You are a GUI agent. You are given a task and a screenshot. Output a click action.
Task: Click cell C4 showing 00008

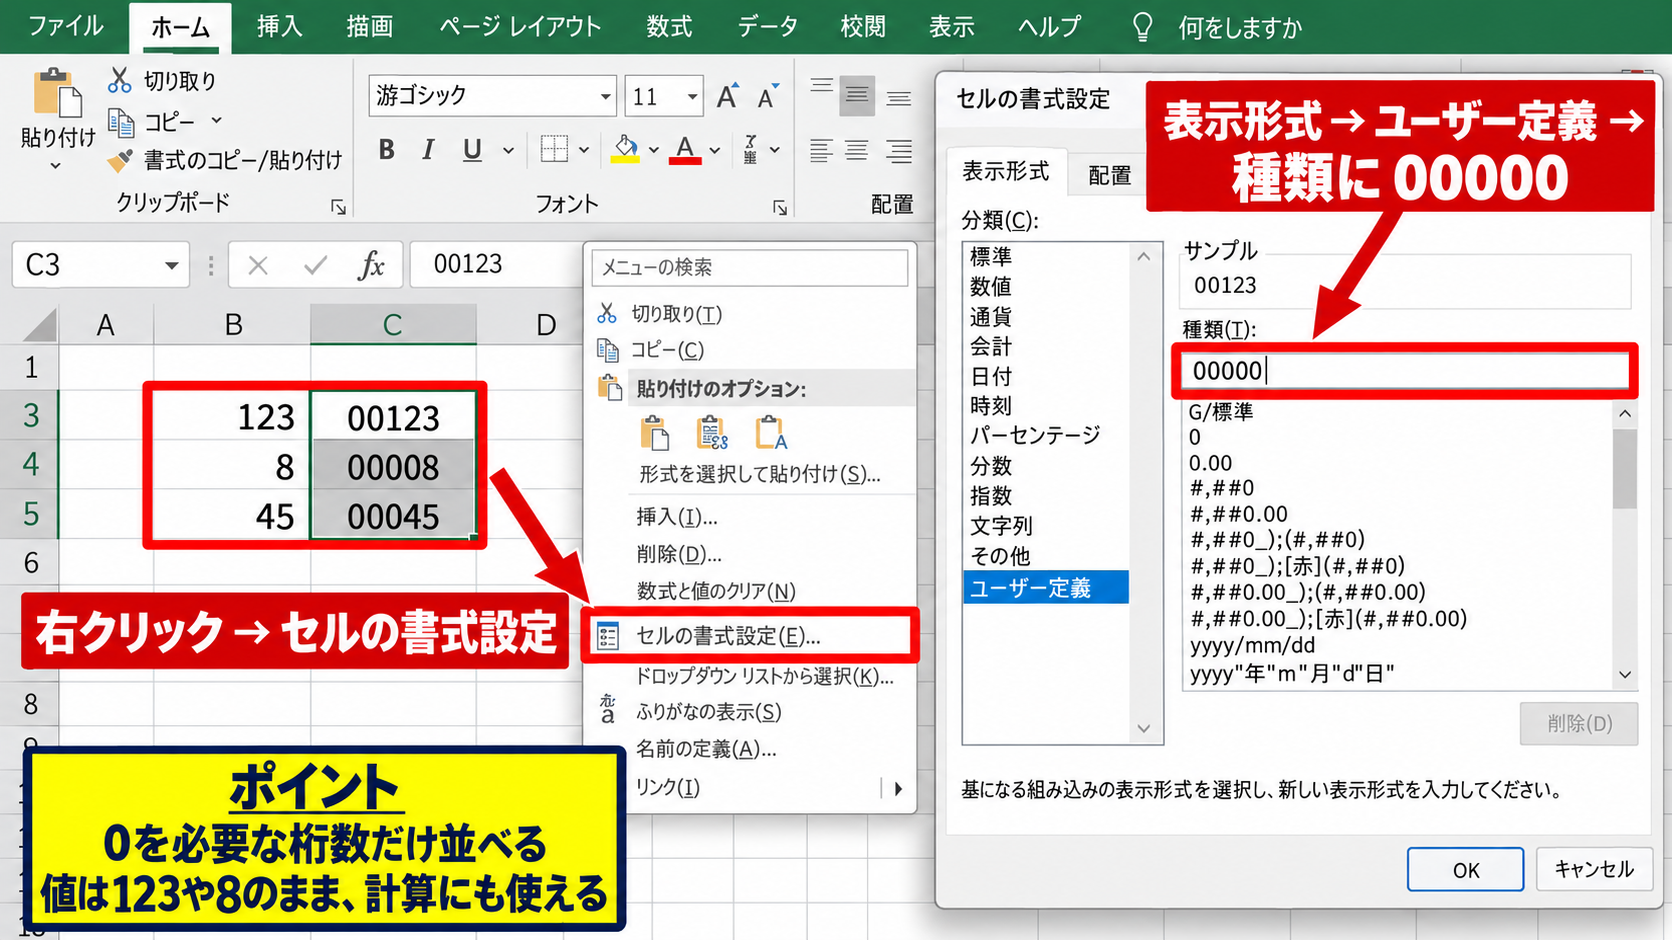pos(393,467)
